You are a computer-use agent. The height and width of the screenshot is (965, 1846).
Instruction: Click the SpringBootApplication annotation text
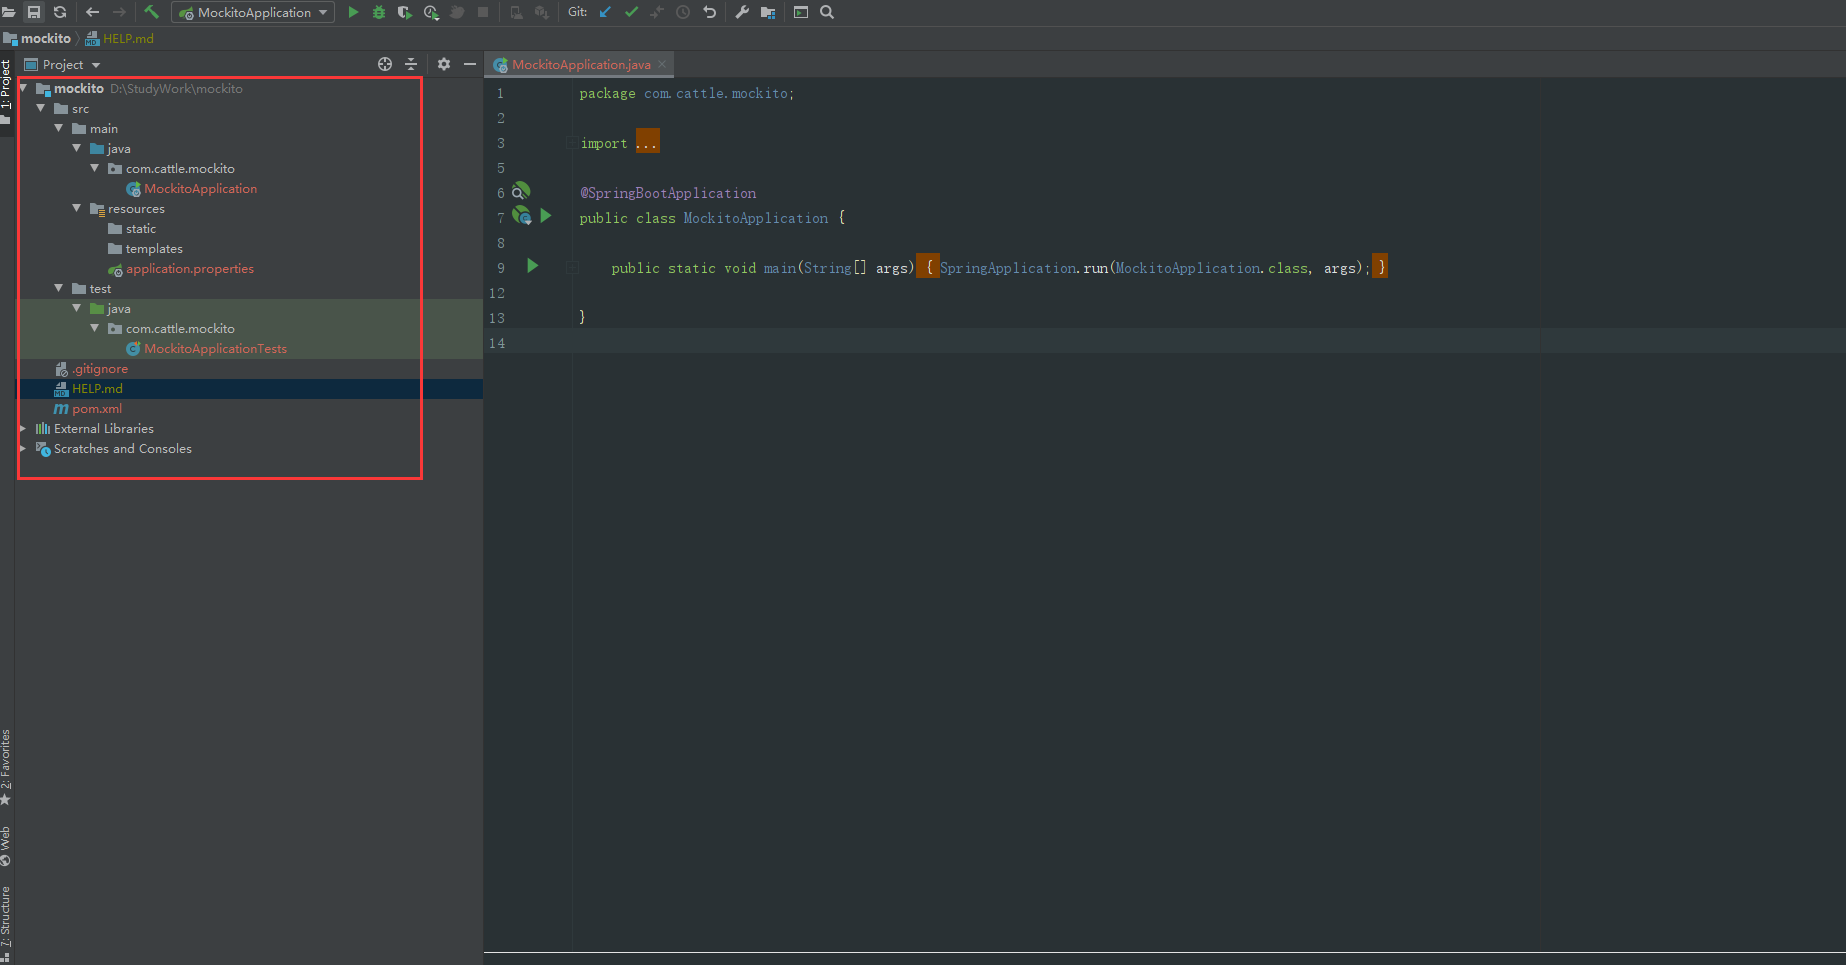668,193
